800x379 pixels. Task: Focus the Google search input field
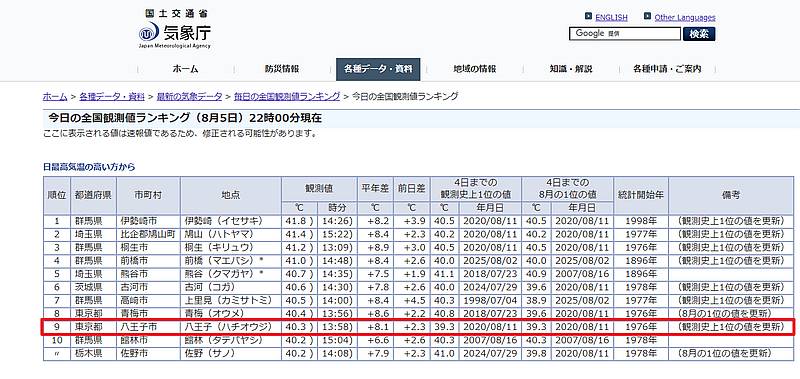pos(624,34)
